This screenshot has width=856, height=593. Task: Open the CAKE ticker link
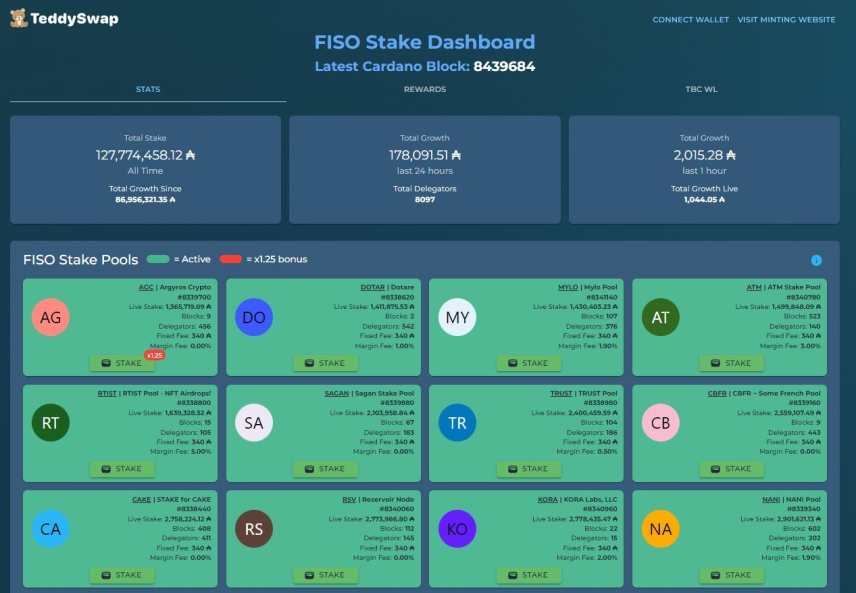pos(141,500)
